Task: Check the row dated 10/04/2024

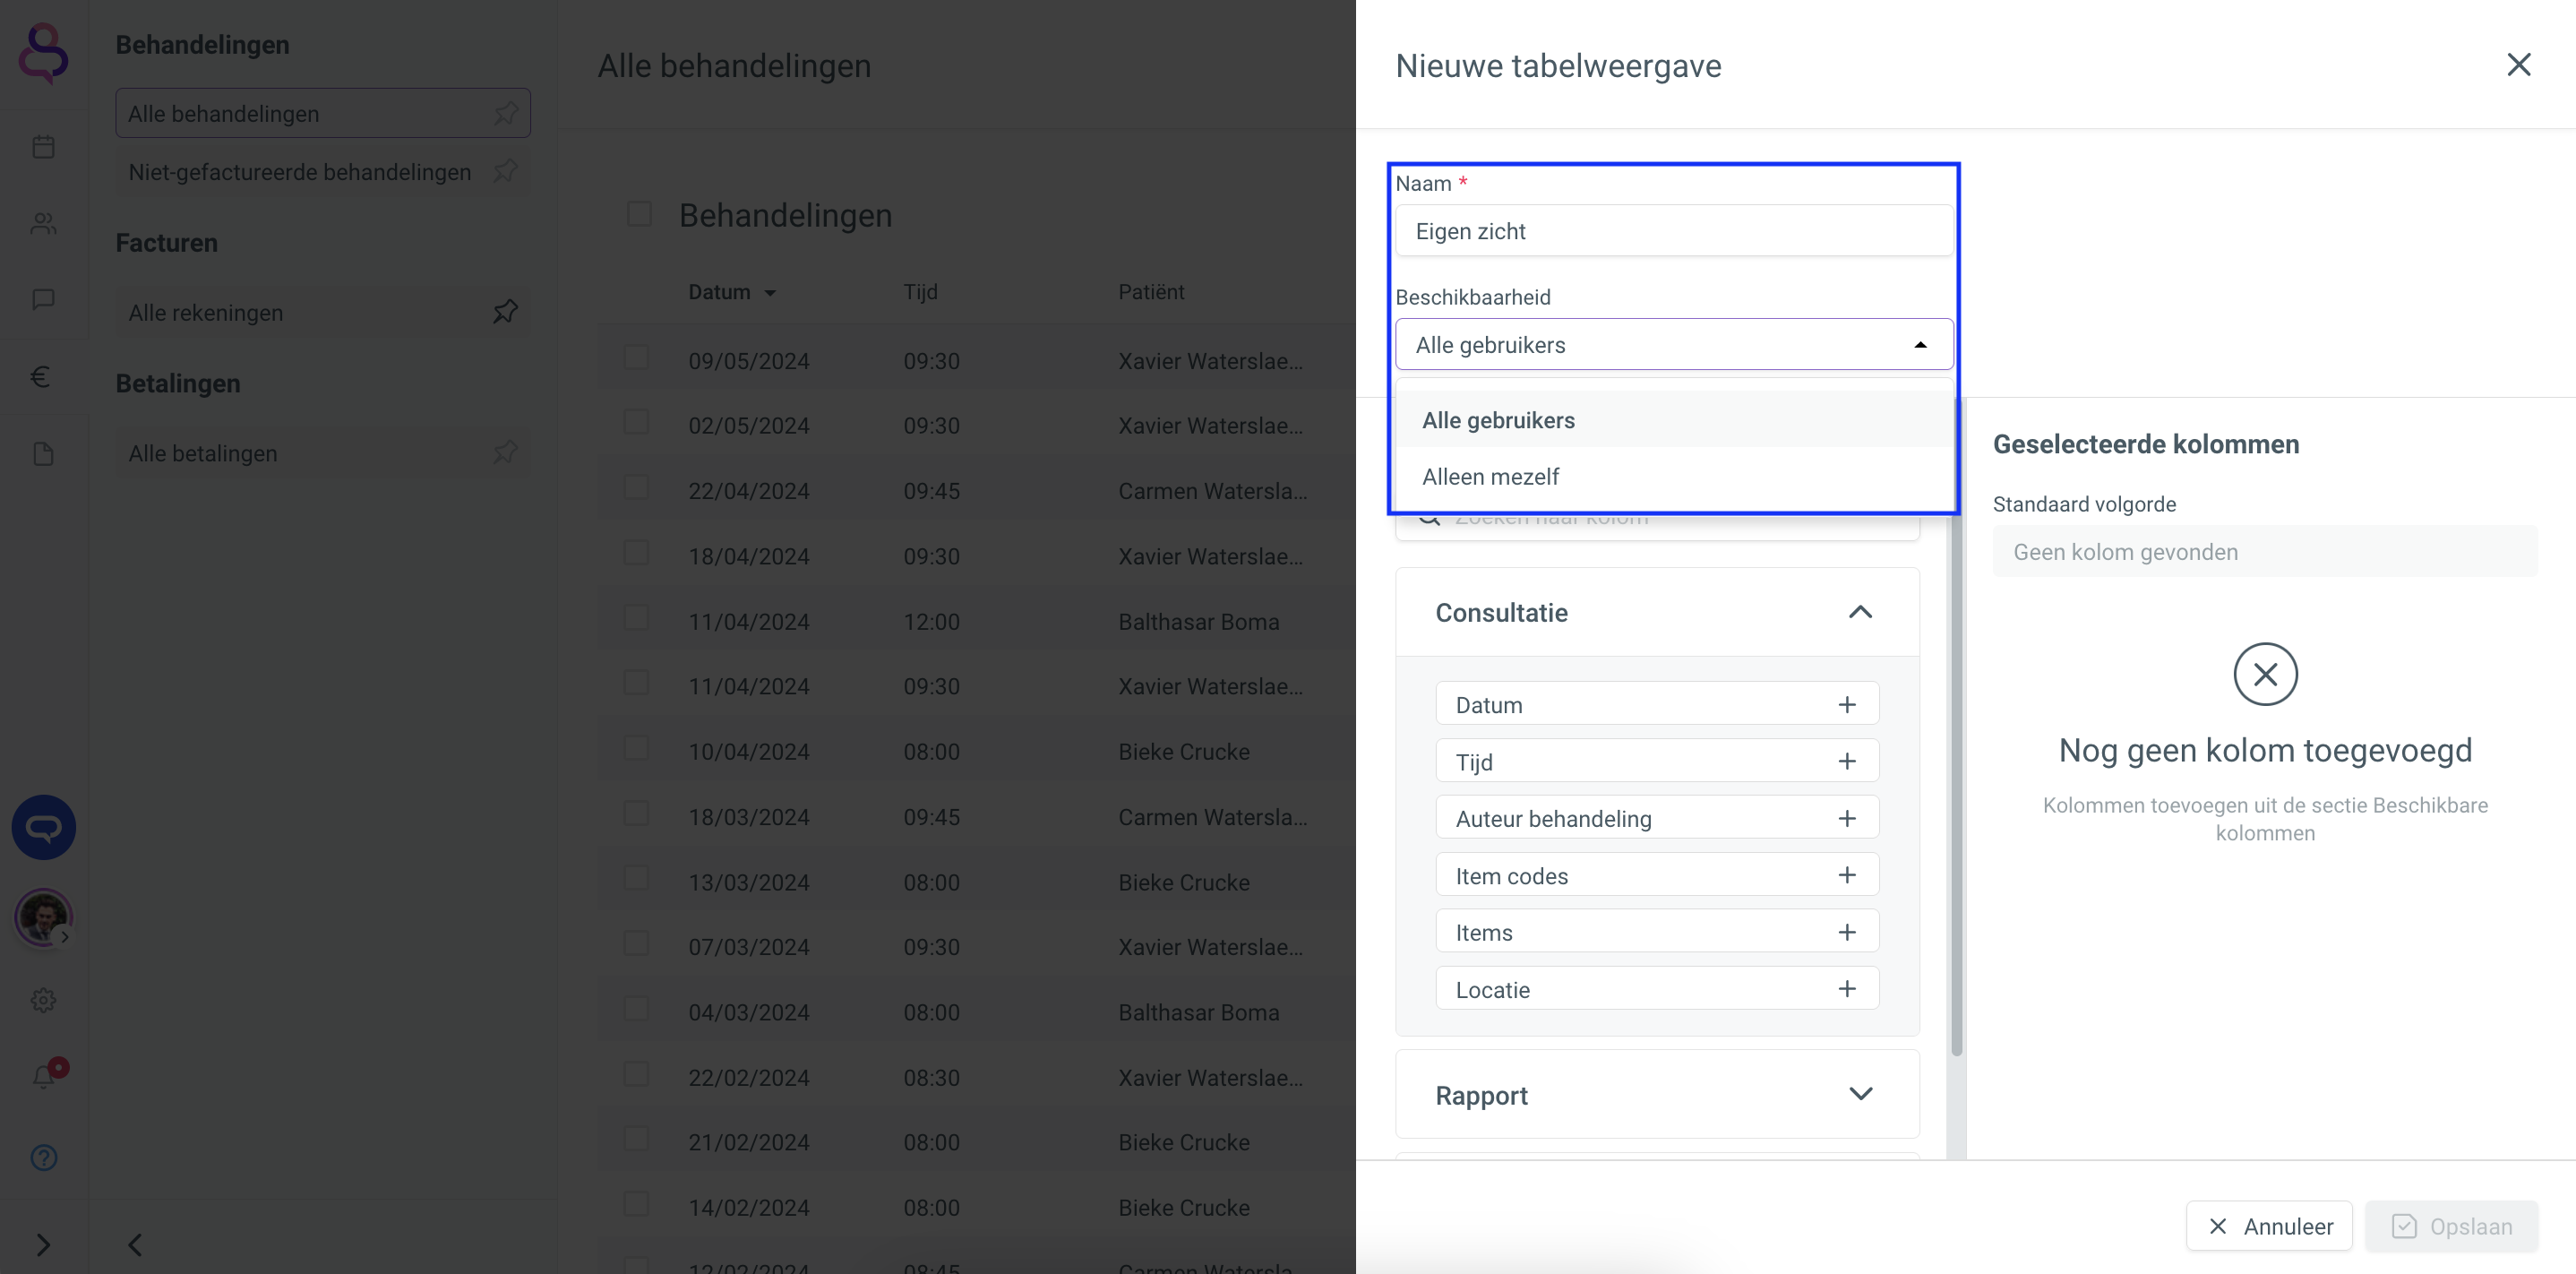Action: pyautogui.click(x=636, y=749)
